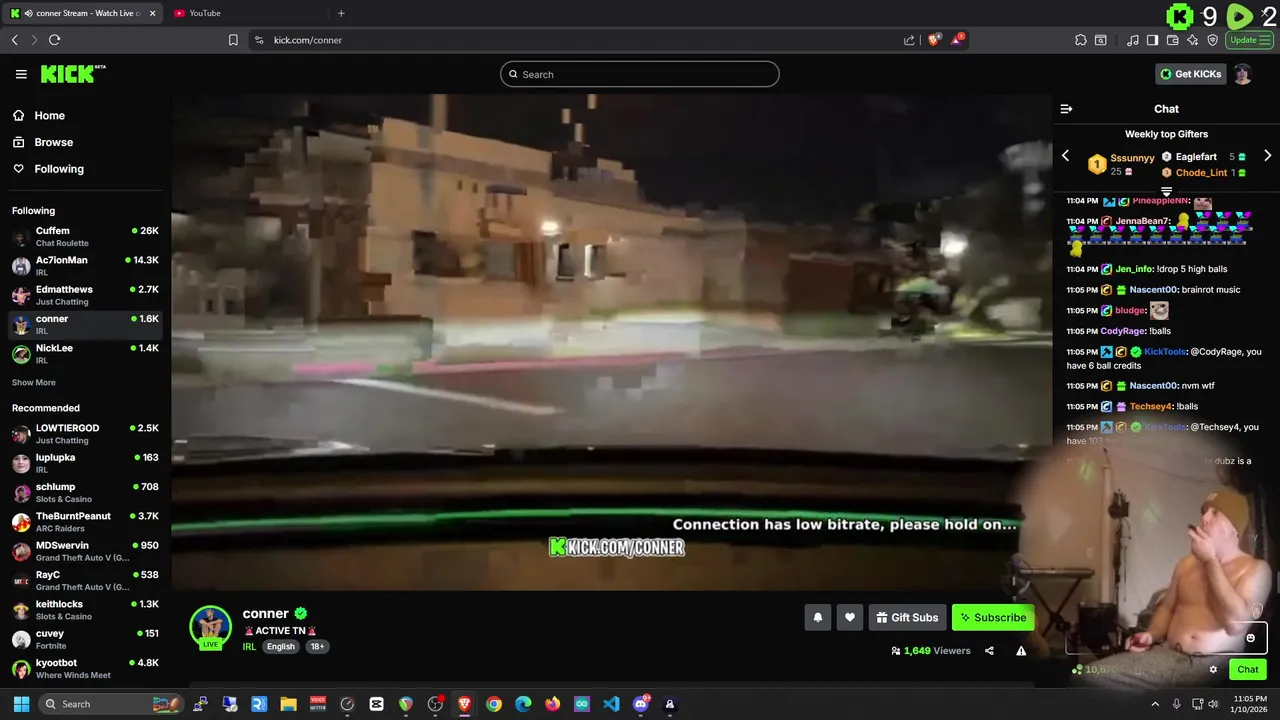This screenshot has height=720, width=1280.
Task: Open the Brave Update menu
Action: [x=1249, y=40]
